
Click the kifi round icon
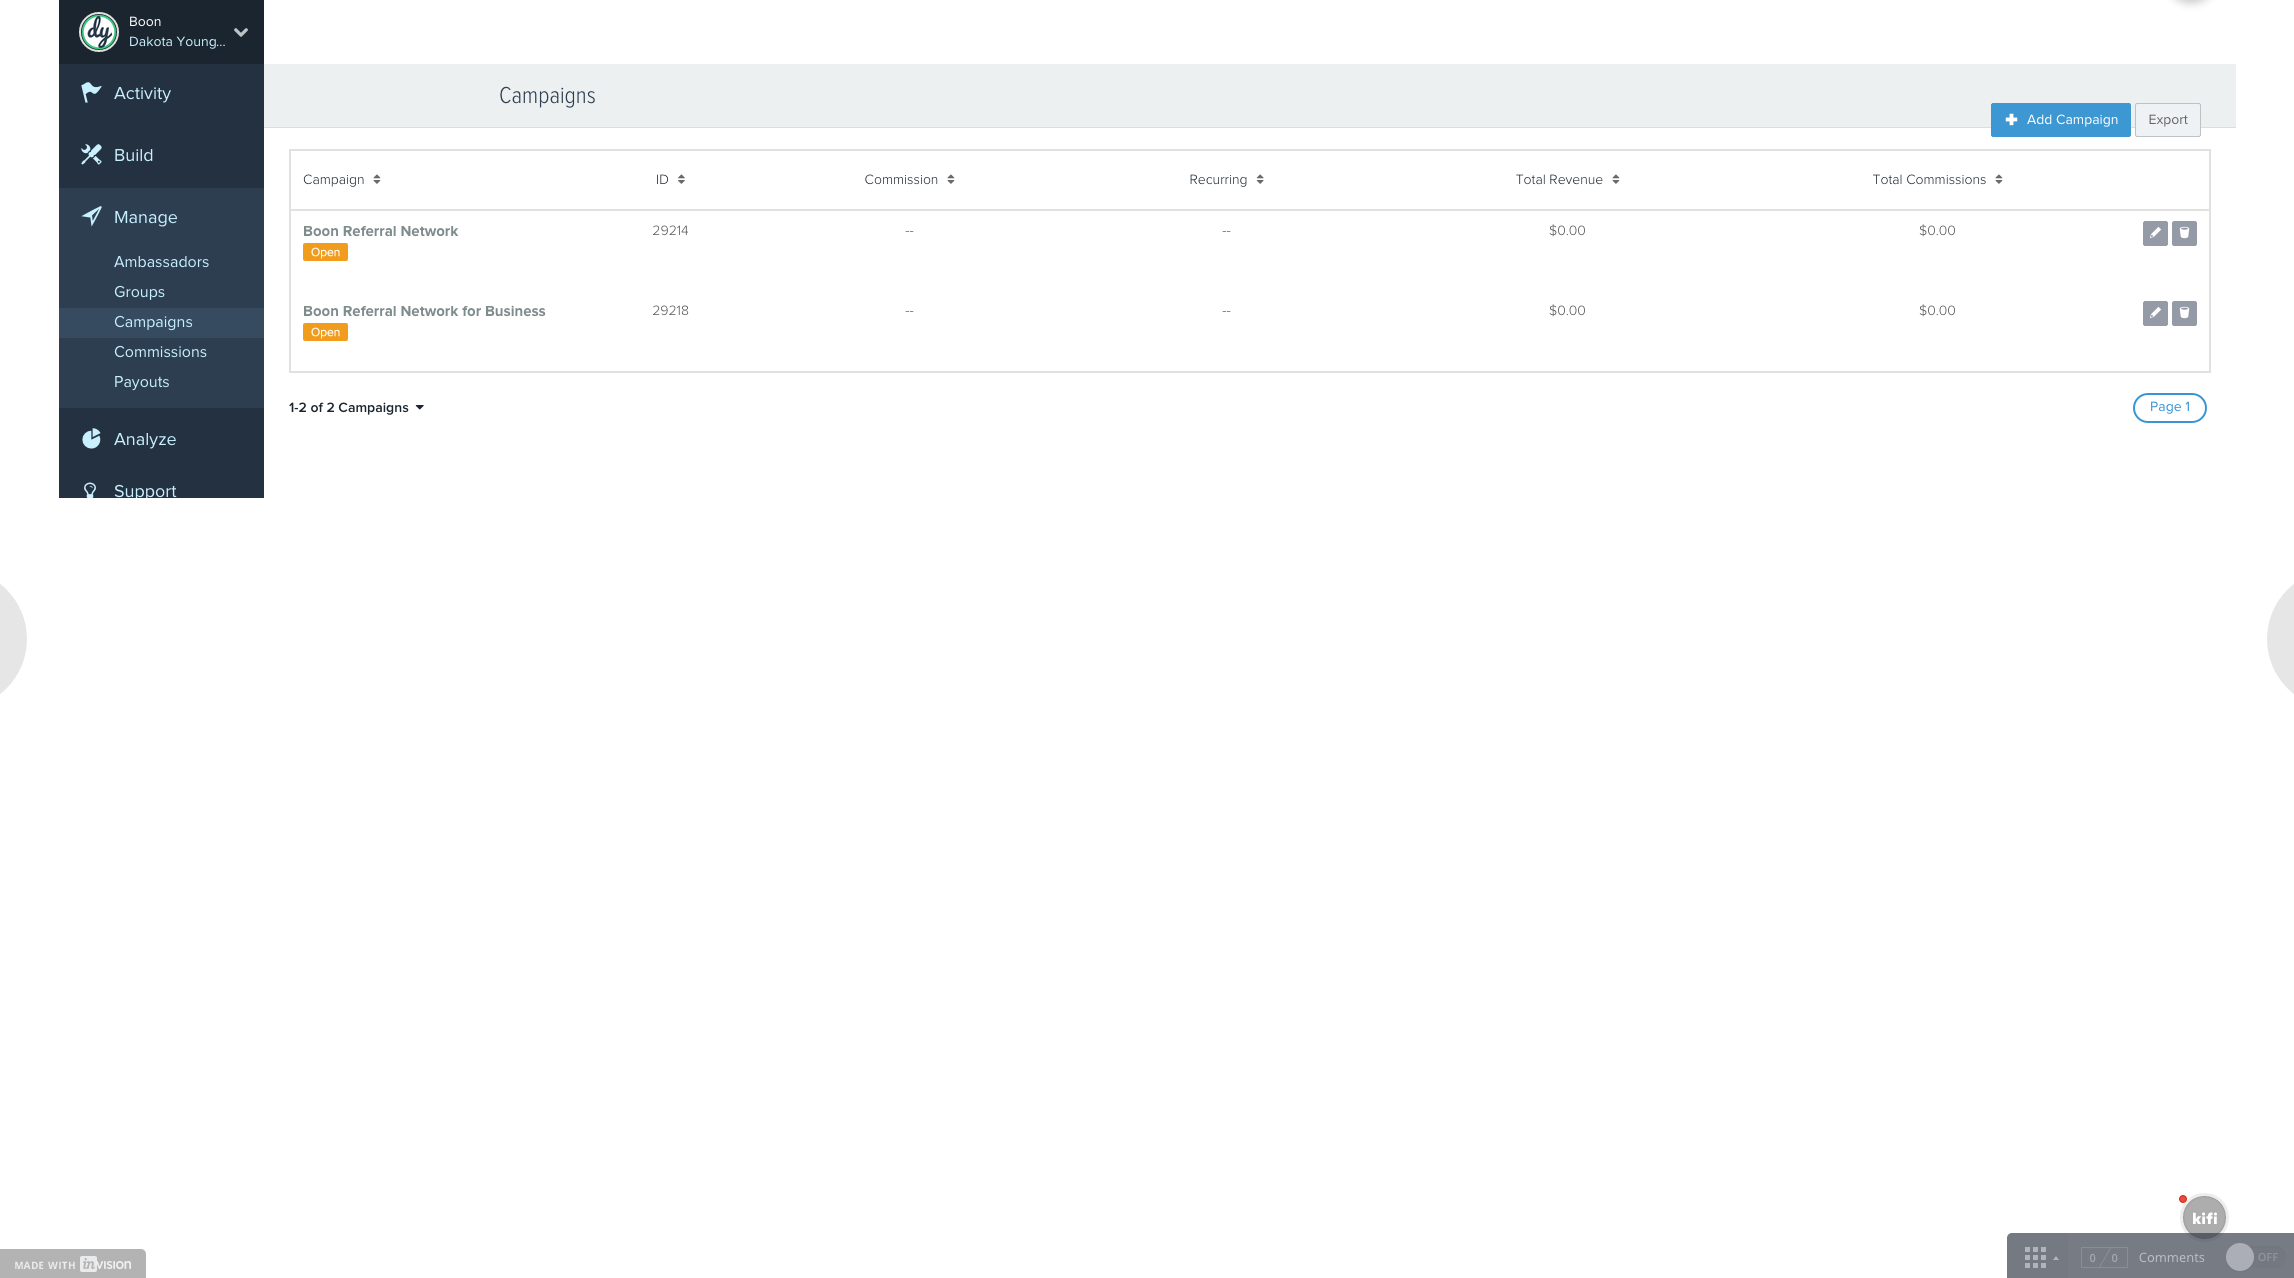[2204, 1217]
